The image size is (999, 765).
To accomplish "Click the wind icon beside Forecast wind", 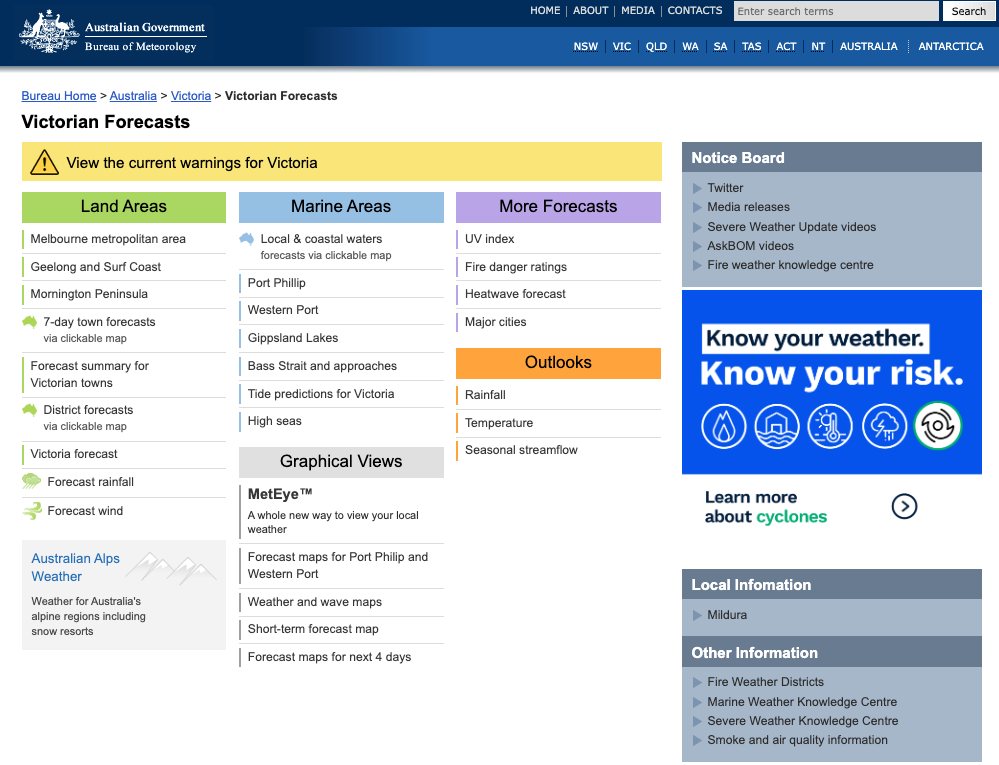I will pyautogui.click(x=31, y=510).
